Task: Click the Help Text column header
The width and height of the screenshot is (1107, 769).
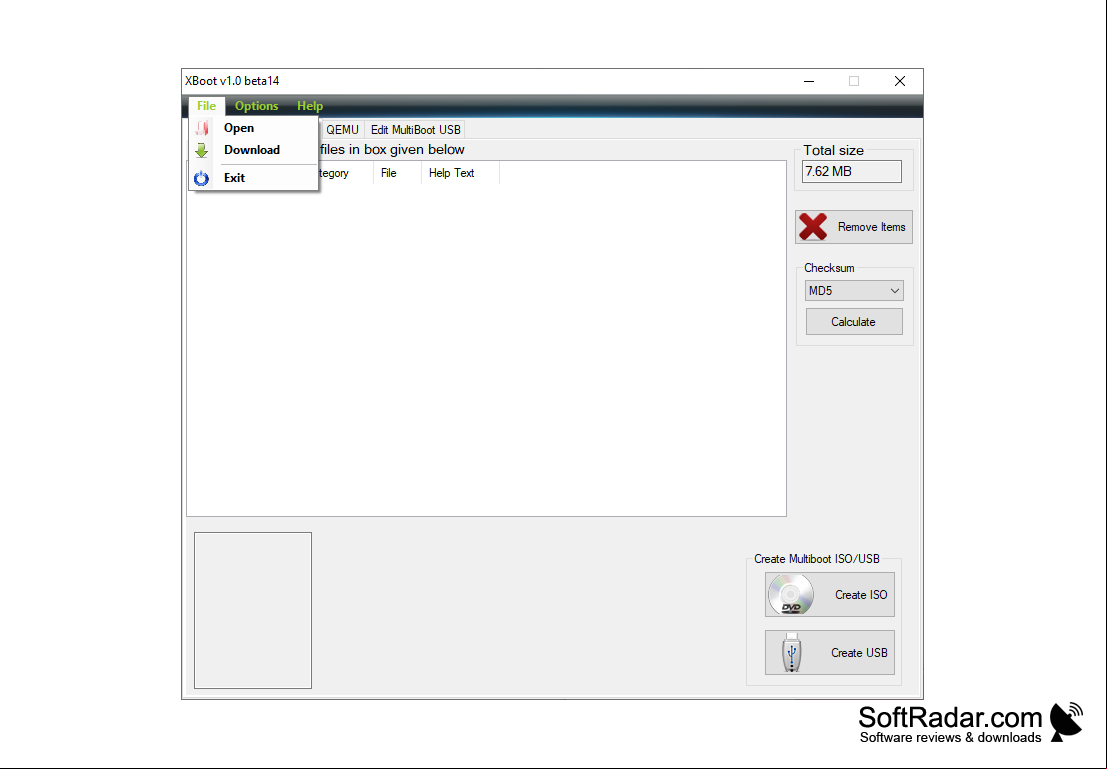Action: pos(460,173)
